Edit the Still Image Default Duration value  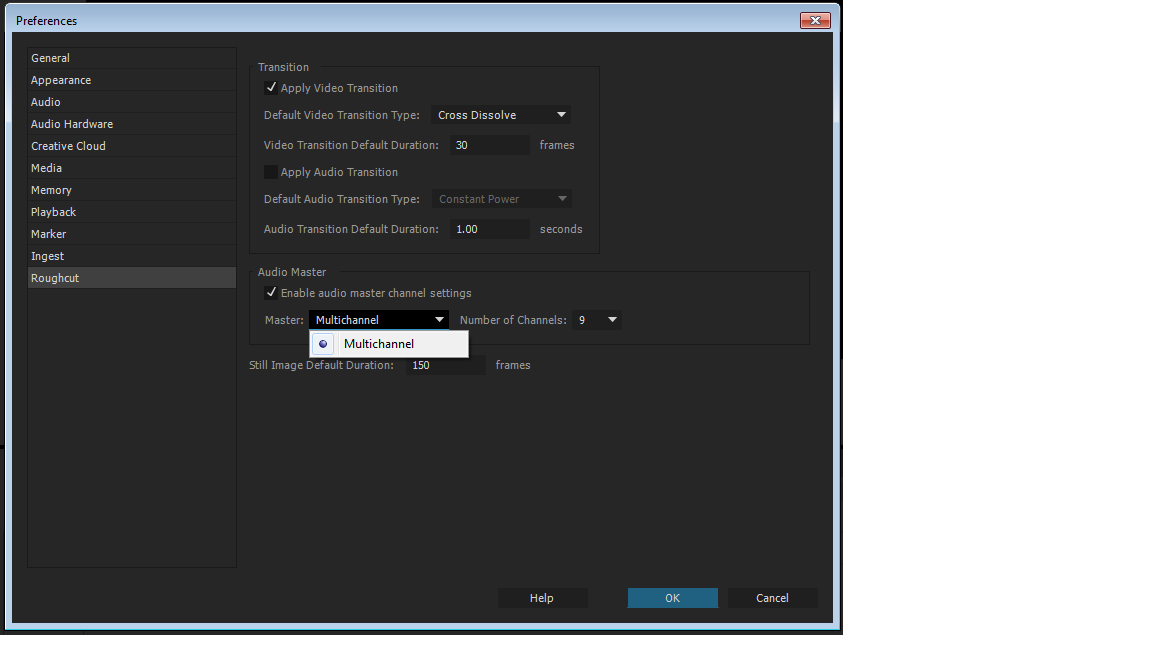coord(445,365)
